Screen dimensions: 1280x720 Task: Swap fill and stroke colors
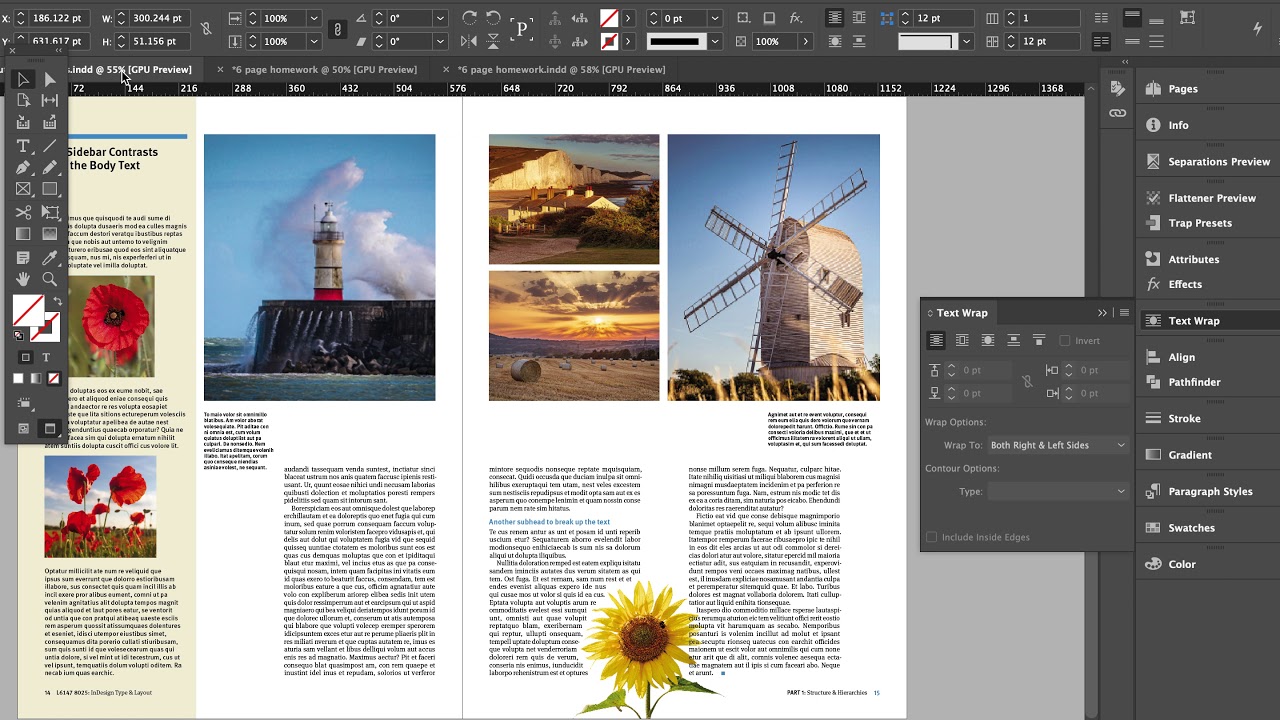click(x=57, y=301)
